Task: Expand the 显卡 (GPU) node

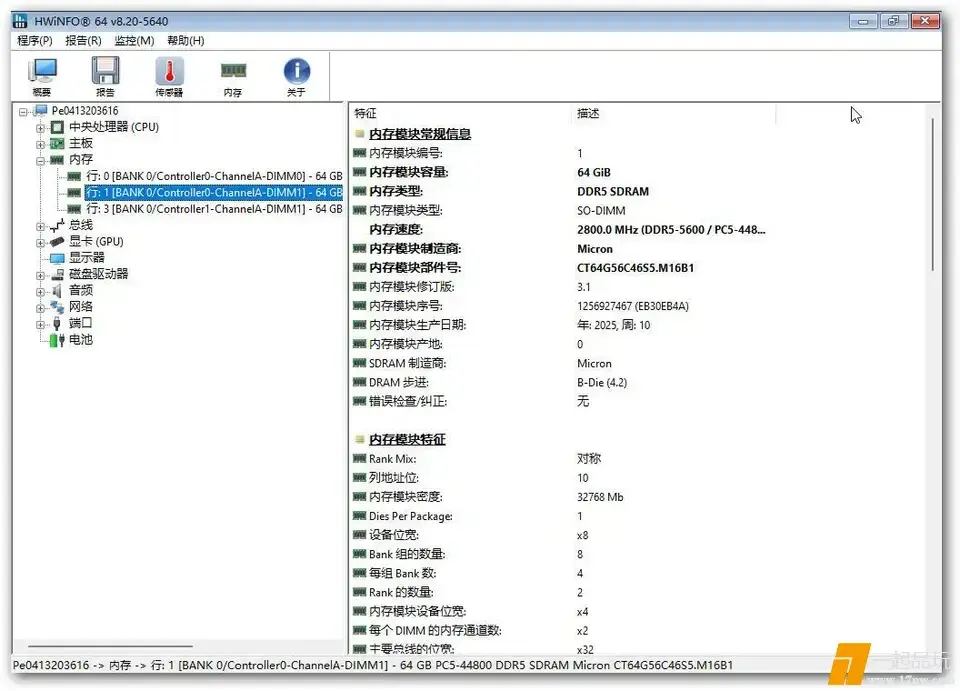Action: [x=40, y=242]
